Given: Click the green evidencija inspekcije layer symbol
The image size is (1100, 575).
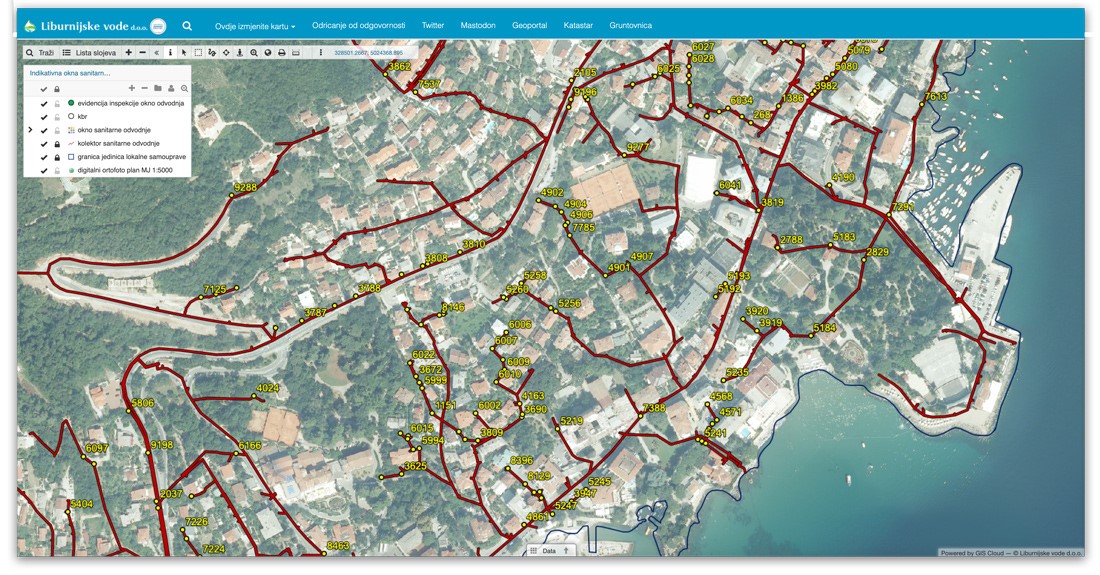Looking at the screenshot, I should (x=71, y=103).
